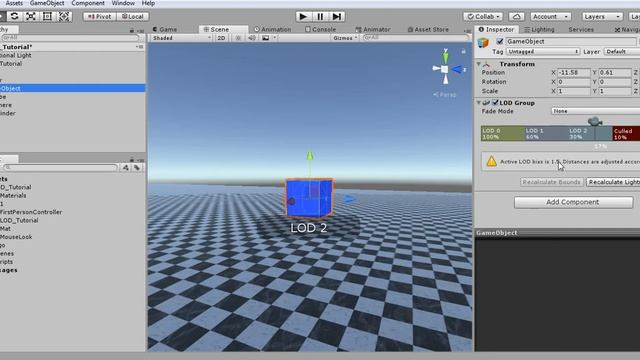Select the Rect tool in toolbar
Screen dimensions: 640x360
[47, 16]
